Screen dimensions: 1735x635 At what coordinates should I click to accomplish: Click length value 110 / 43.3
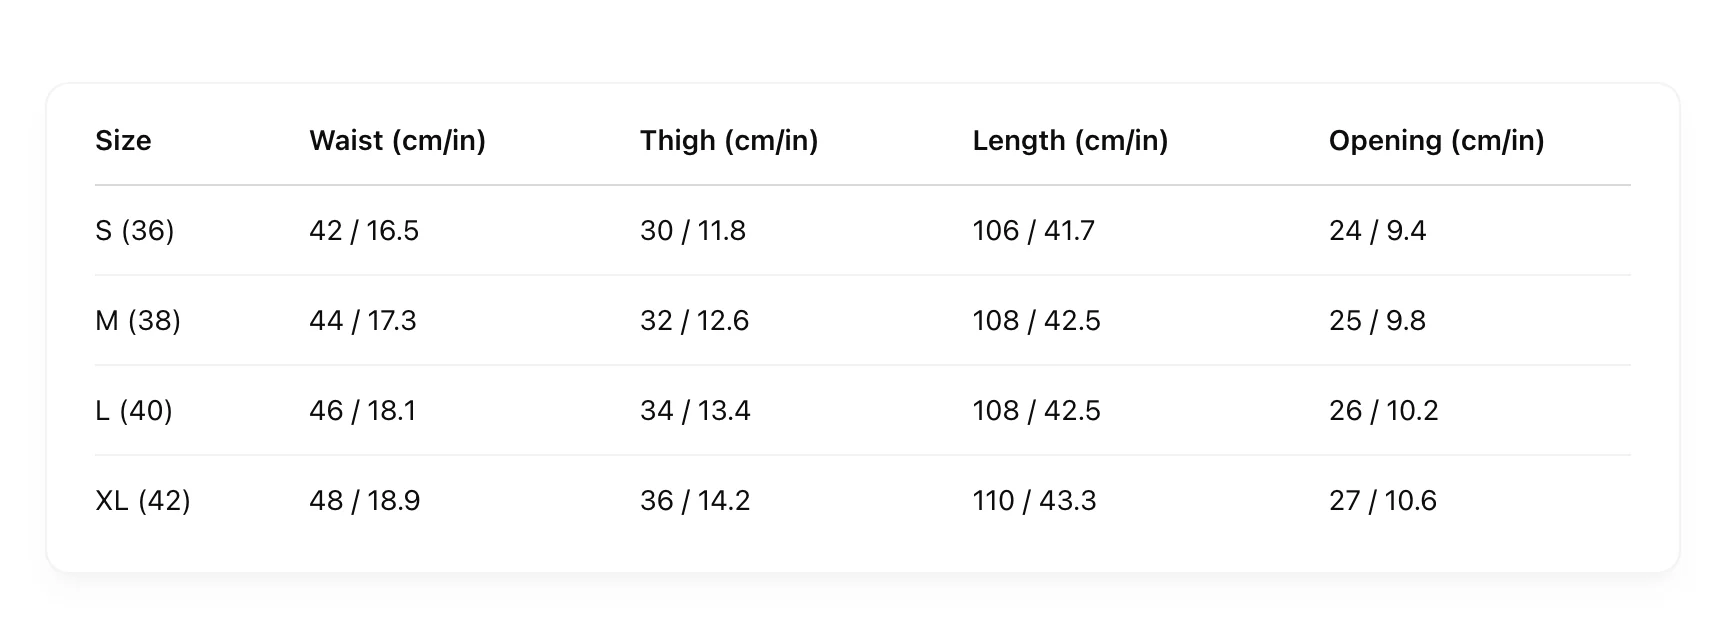pos(1034,501)
